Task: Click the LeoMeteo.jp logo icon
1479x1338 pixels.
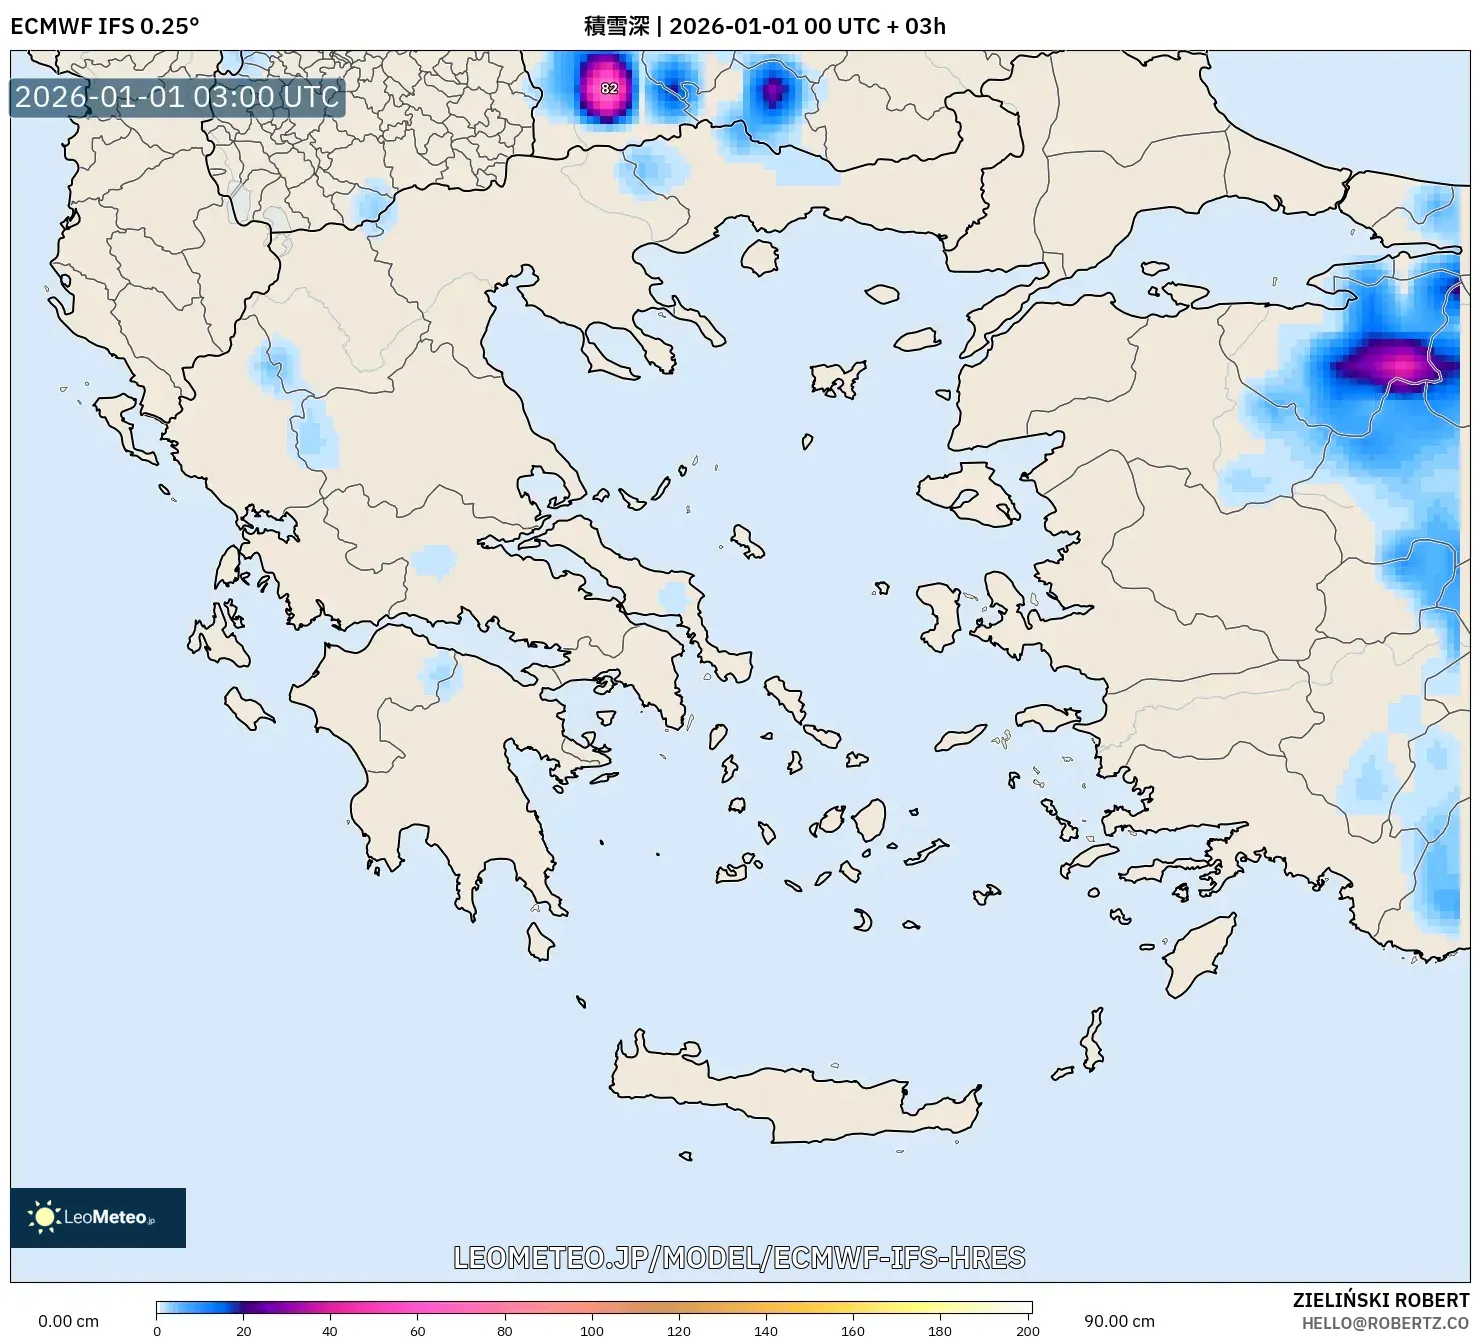Action: (x=97, y=1218)
